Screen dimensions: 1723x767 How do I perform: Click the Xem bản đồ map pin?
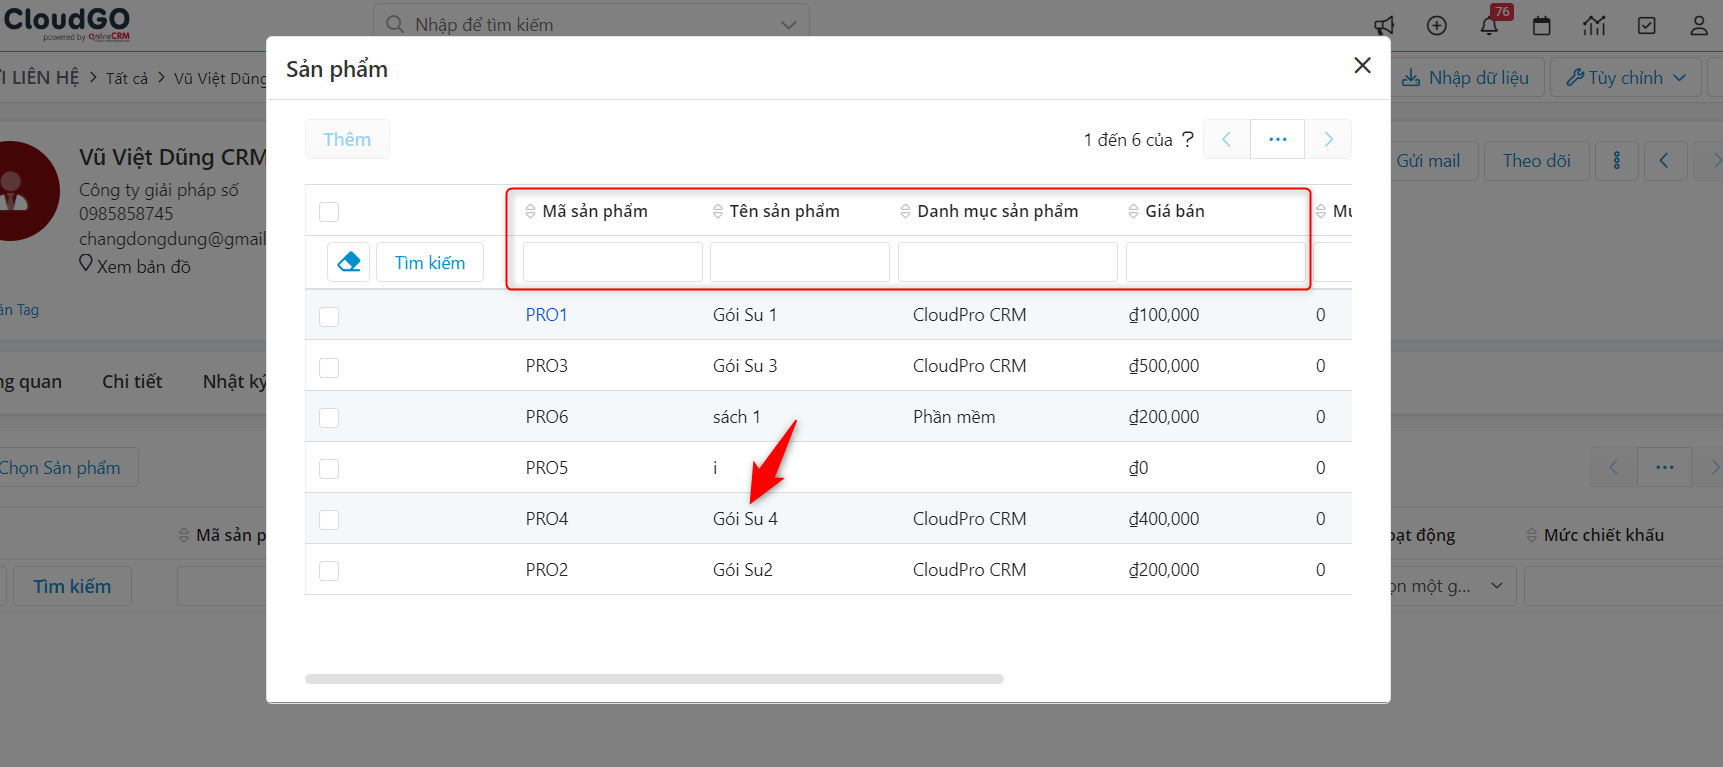(86, 264)
